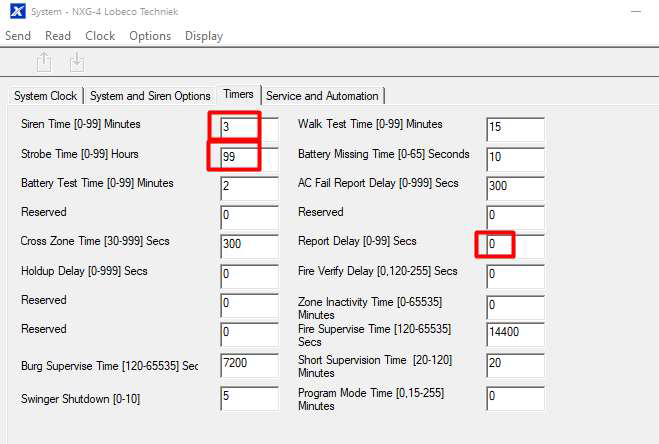Click the Walk Test Time field
Image resolution: width=659 pixels, height=444 pixels.
[515, 130]
